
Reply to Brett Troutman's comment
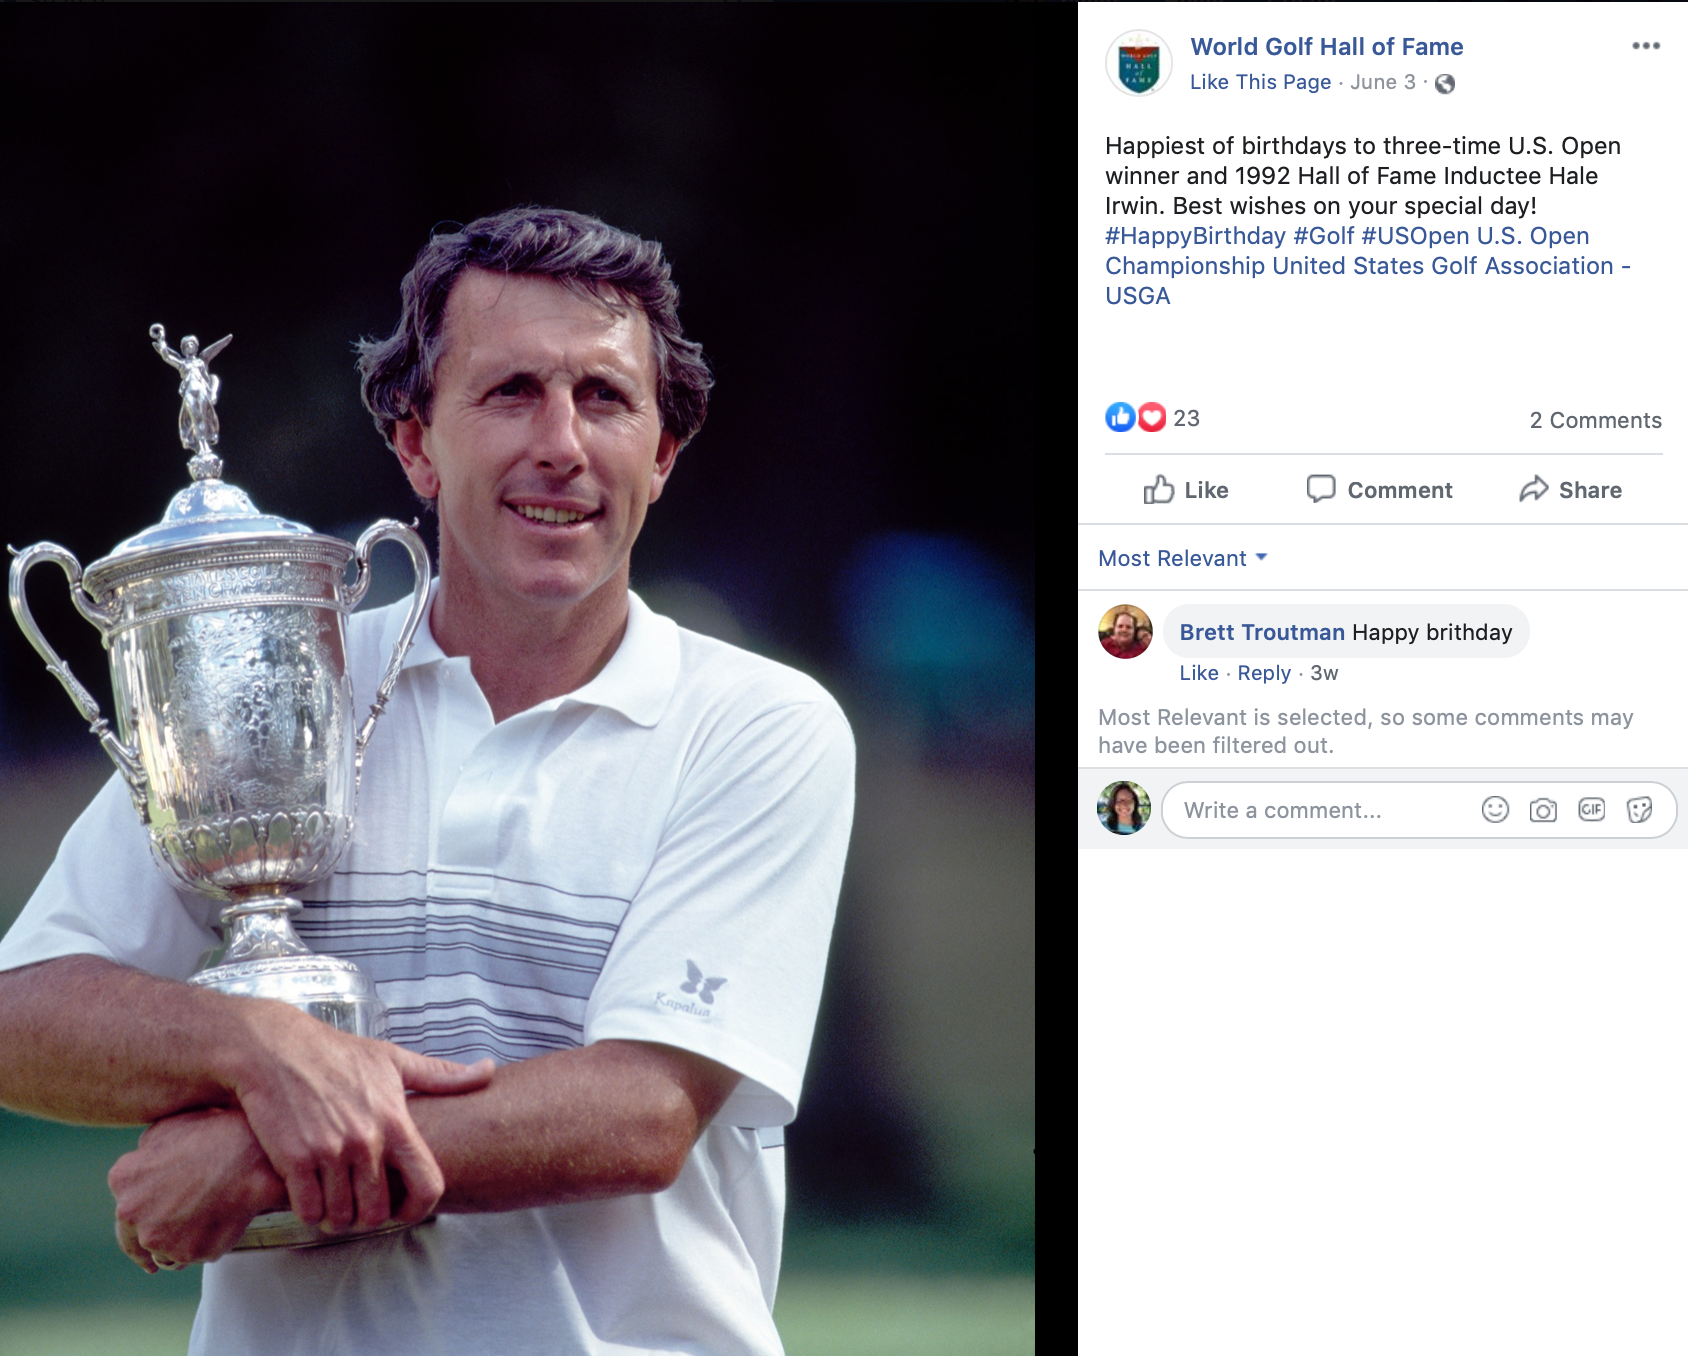pyautogui.click(x=1264, y=673)
